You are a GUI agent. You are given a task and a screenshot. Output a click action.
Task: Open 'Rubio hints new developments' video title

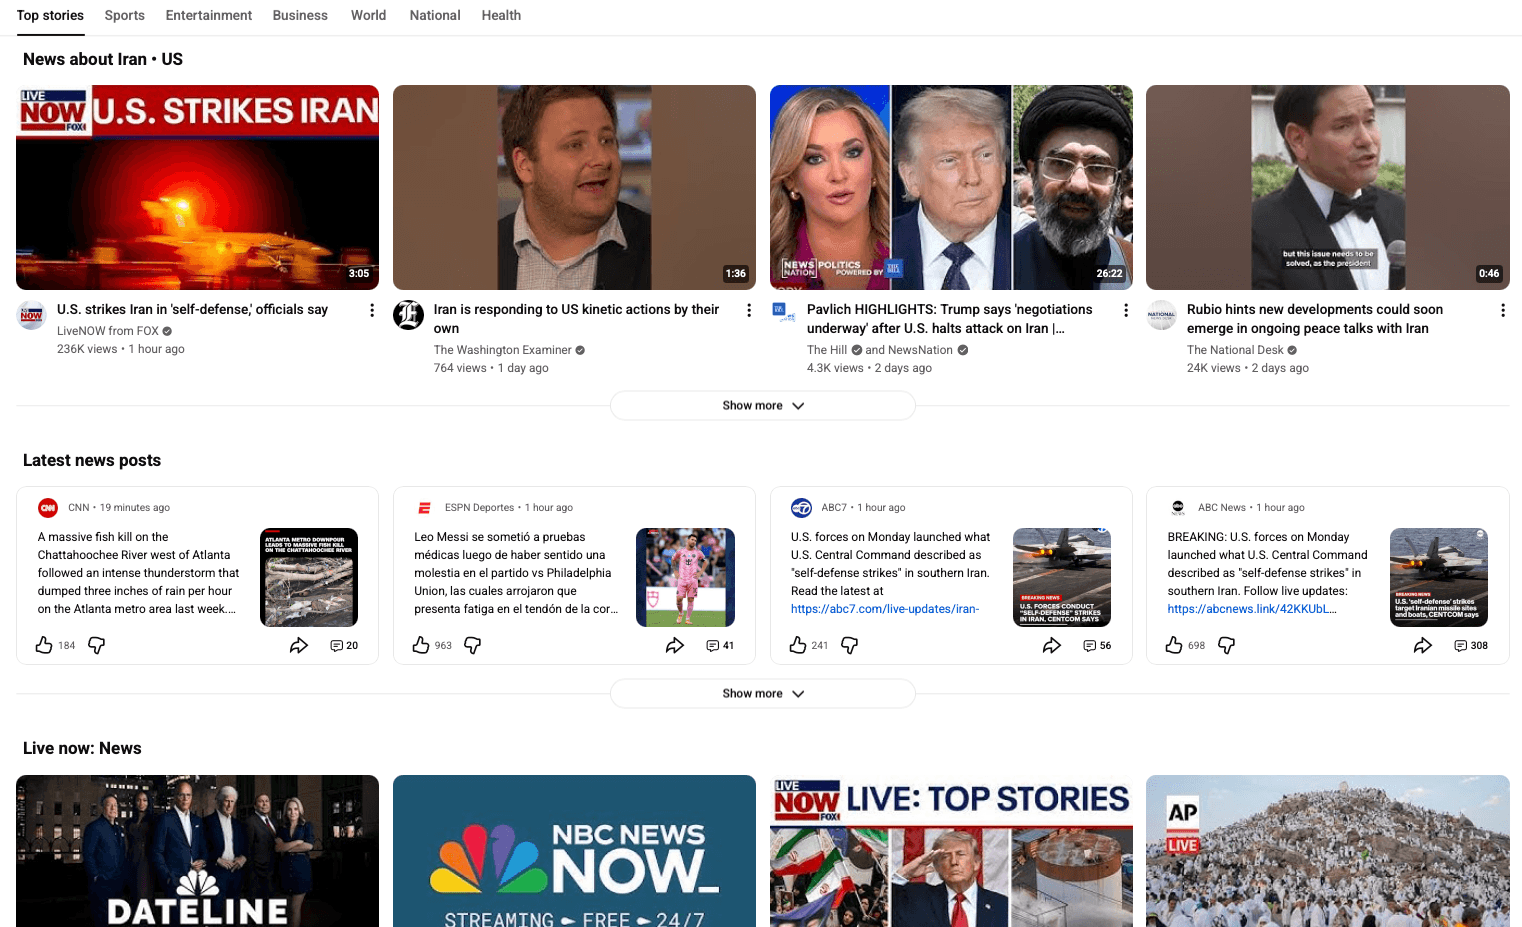click(x=1315, y=319)
